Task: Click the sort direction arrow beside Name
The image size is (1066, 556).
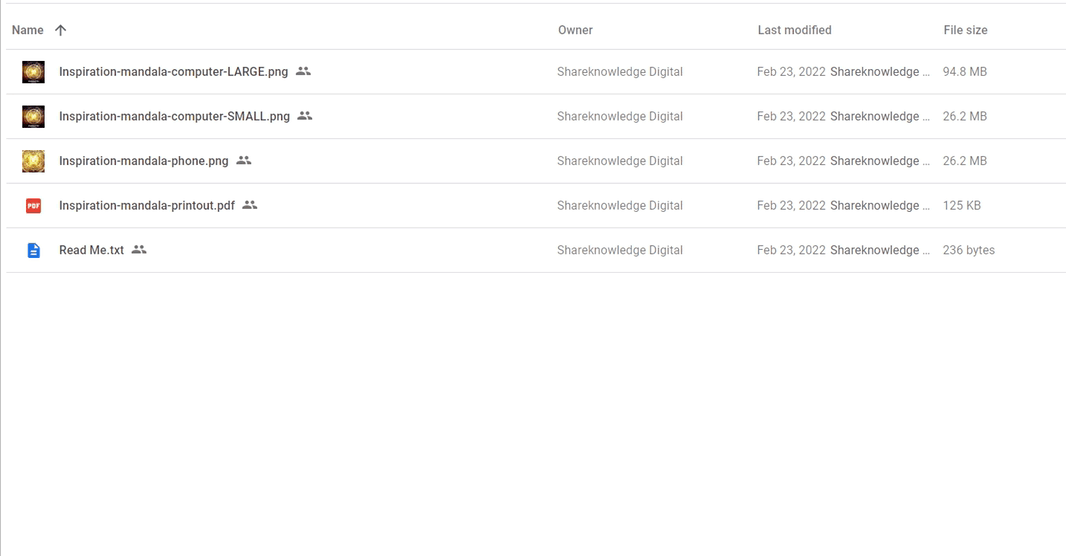Action: coord(61,30)
